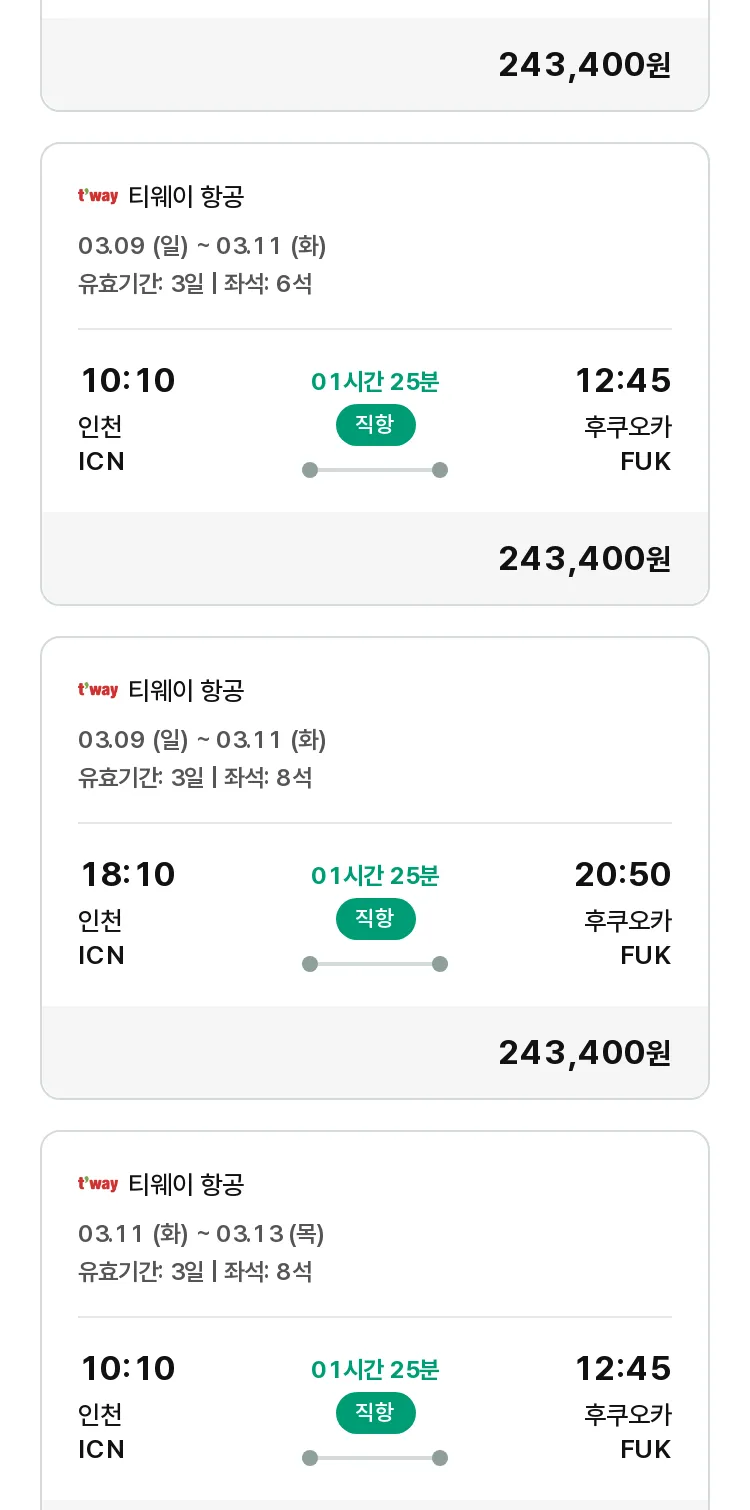
Task: Tap the 직항 badge on 18:10 flight
Action: (x=375, y=919)
